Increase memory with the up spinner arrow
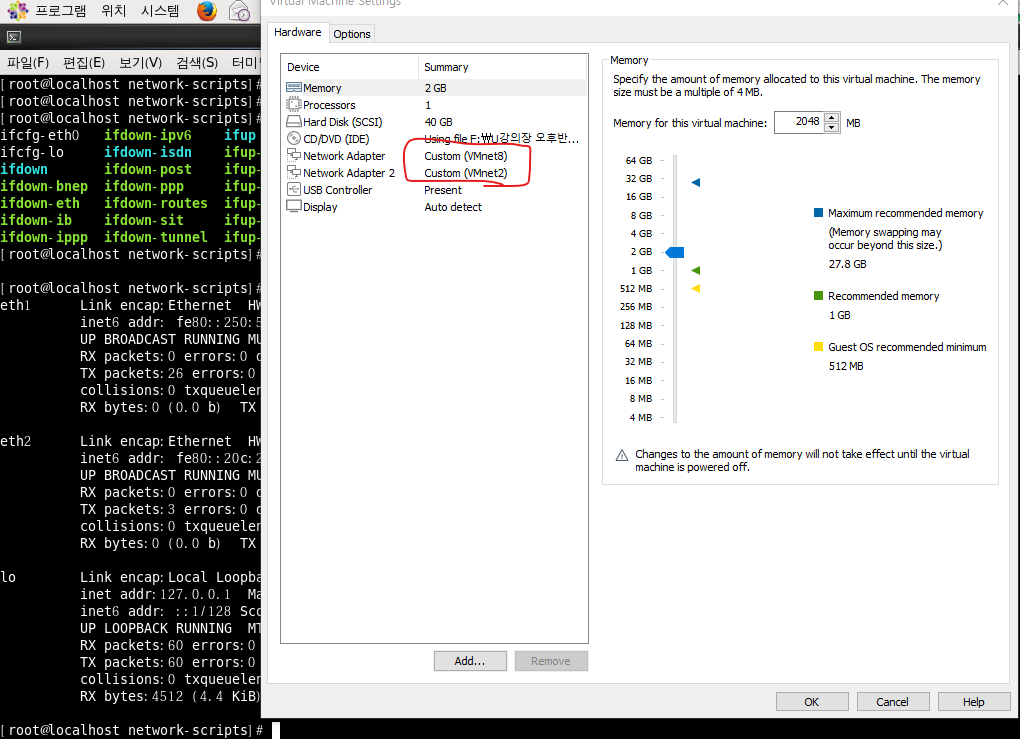This screenshot has width=1020, height=739. 832,118
